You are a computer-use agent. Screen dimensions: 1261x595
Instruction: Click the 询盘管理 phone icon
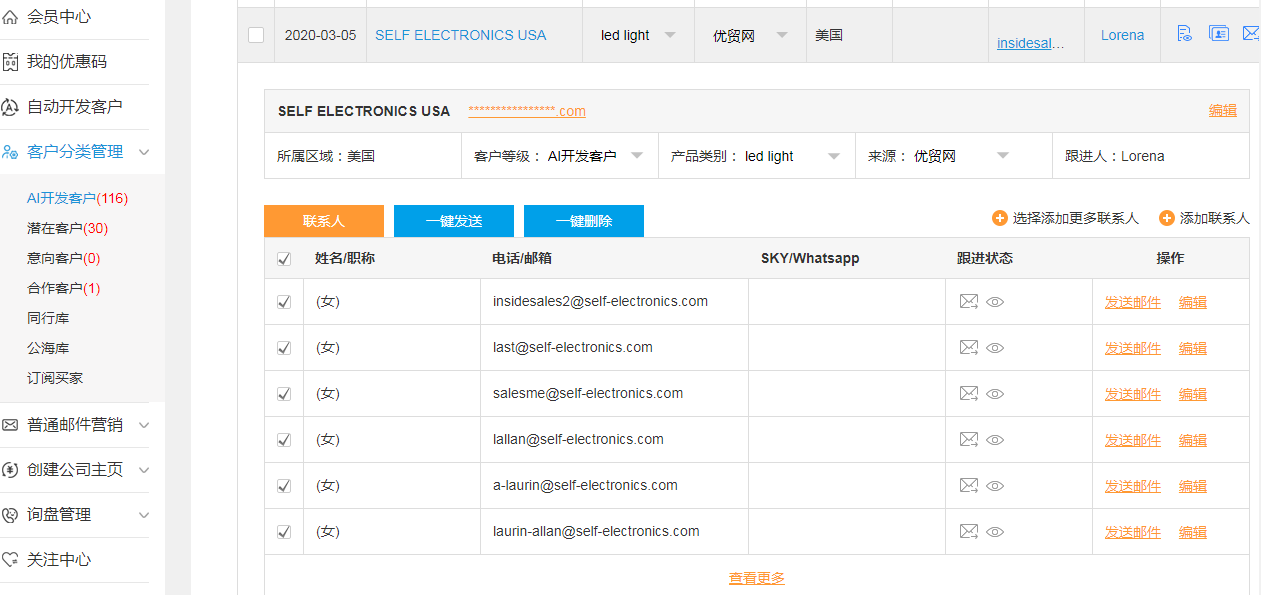[9, 515]
